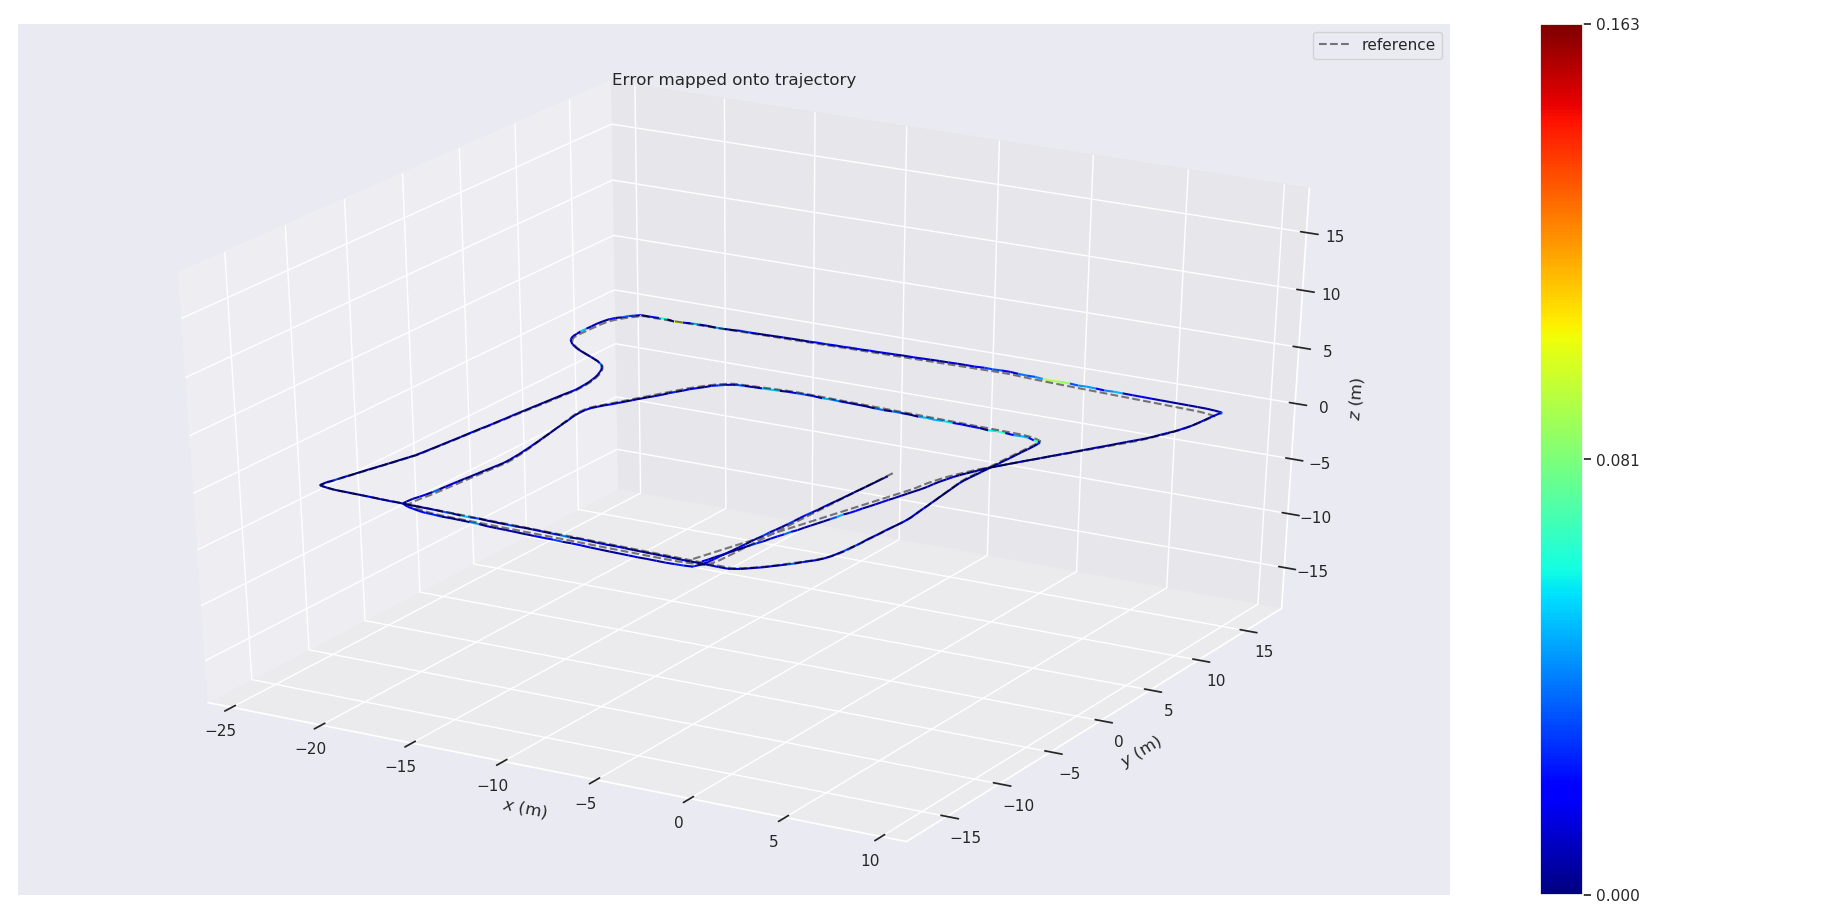Click the −5 tick on z axis

[x=1319, y=464]
